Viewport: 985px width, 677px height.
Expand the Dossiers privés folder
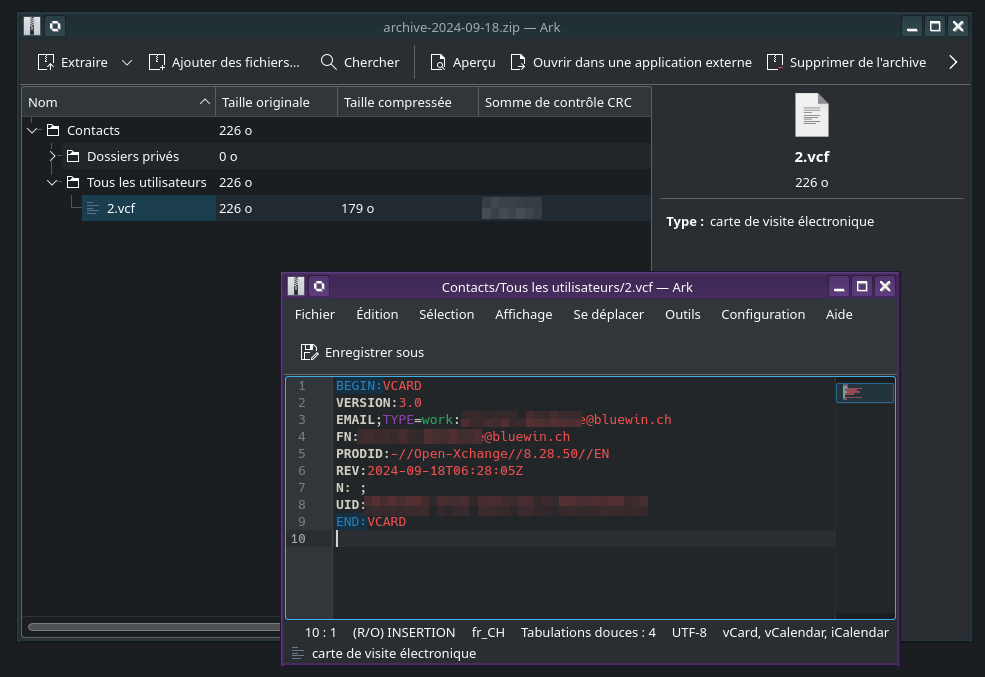(x=53, y=156)
